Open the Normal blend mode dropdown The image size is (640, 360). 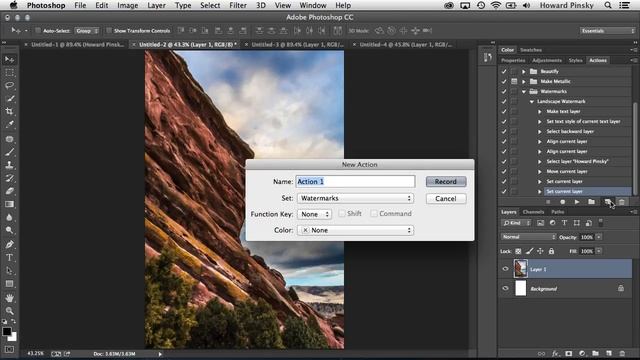(x=529, y=237)
